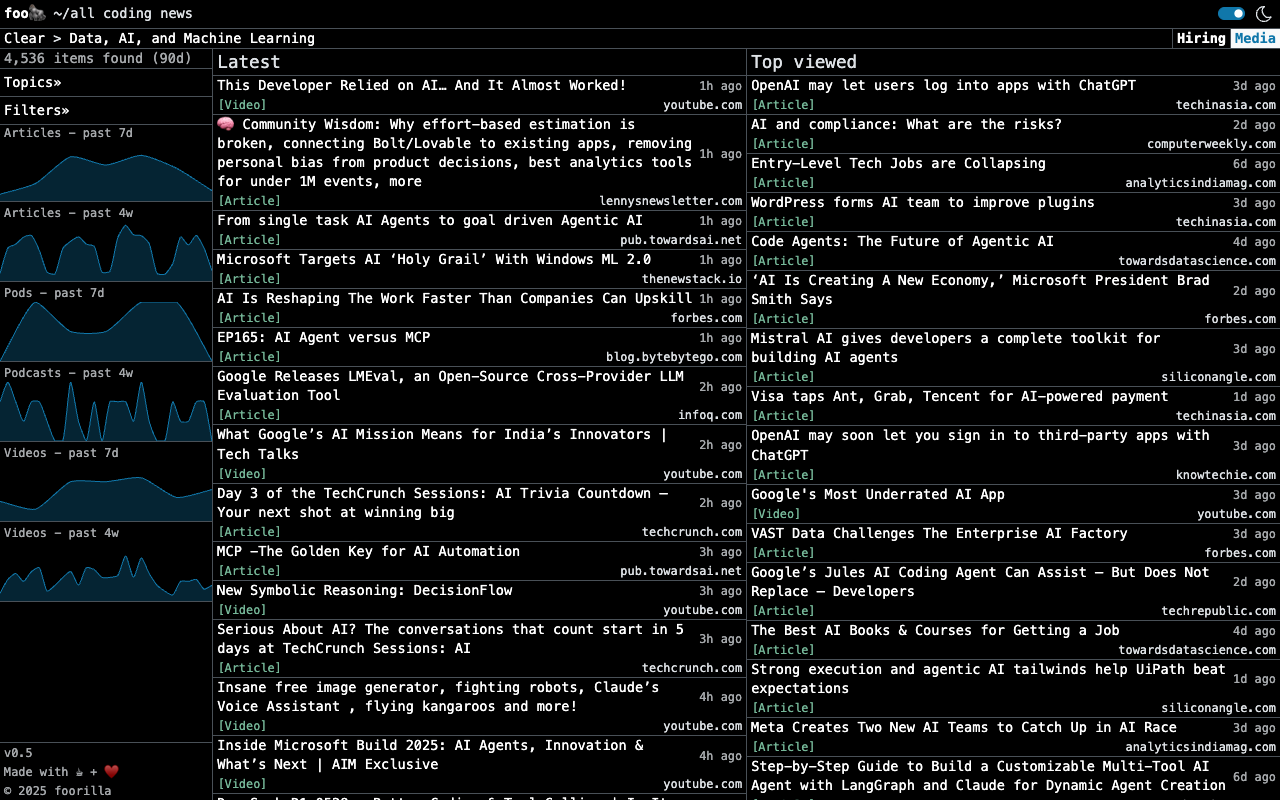The height and width of the screenshot is (800, 1280).
Task: Open 'WordPress forms AI team' article
Action: pyautogui.click(x=923, y=202)
